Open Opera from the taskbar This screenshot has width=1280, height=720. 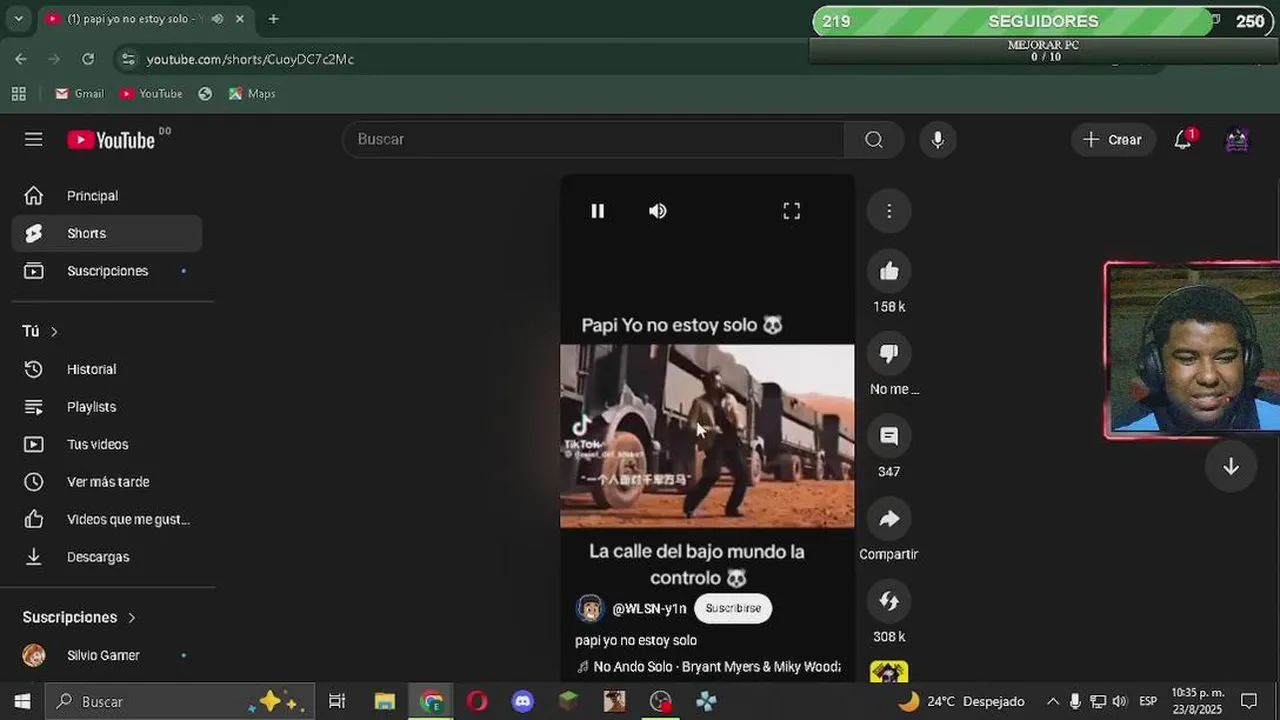pos(477,701)
